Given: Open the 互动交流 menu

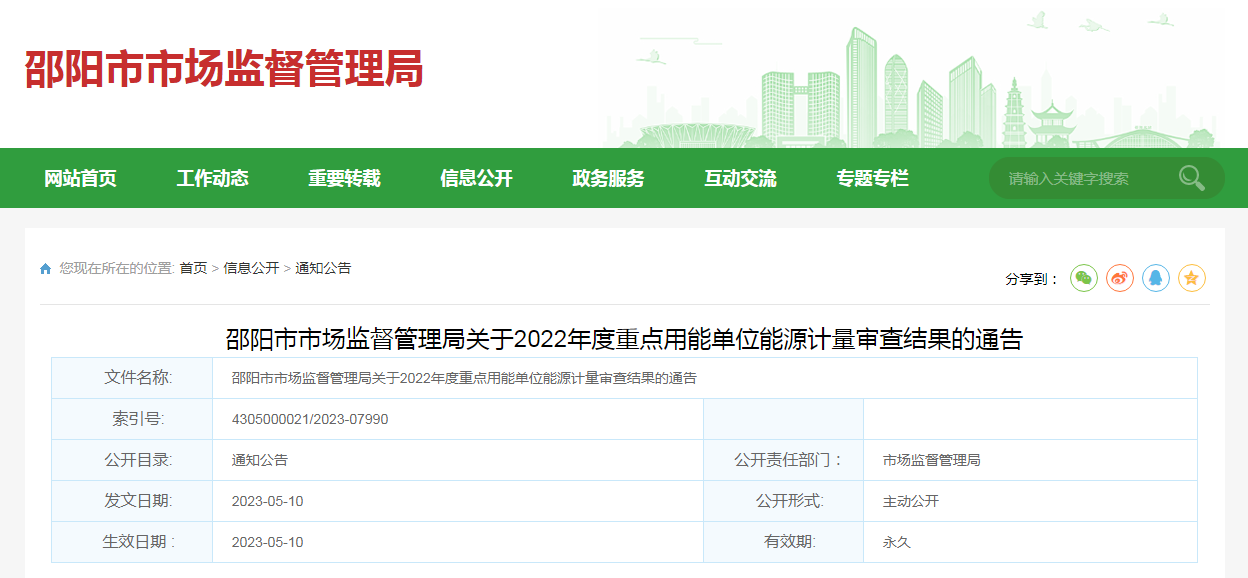Looking at the screenshot, I should [741, 178].
